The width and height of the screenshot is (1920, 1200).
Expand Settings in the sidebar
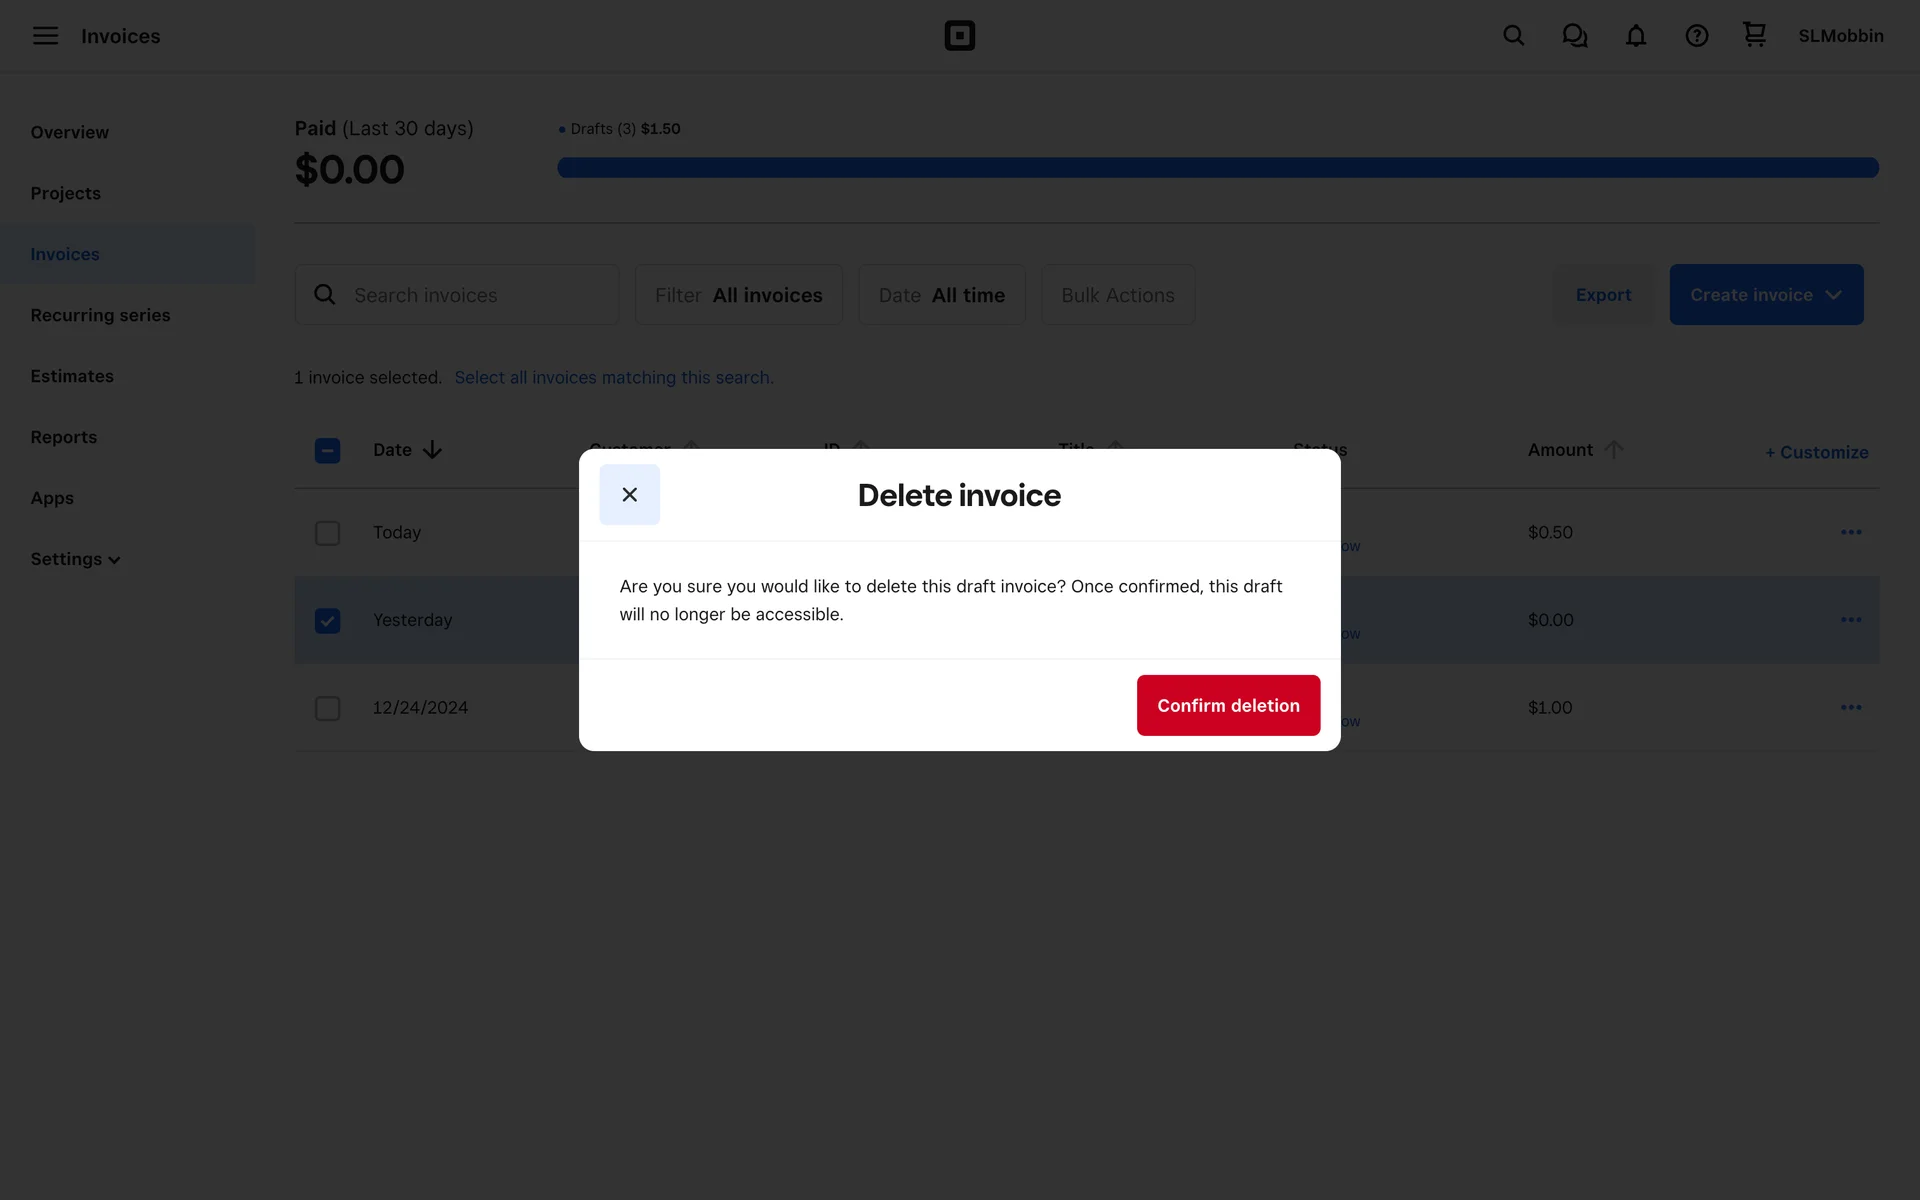click(x=75, y=559)
